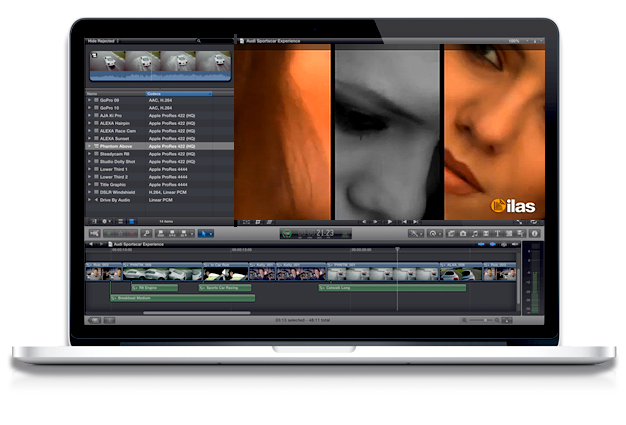The image size is (626, 425).
Task: Select the Breakbeat Medium audio clip
Action: [x=182, y=298]
